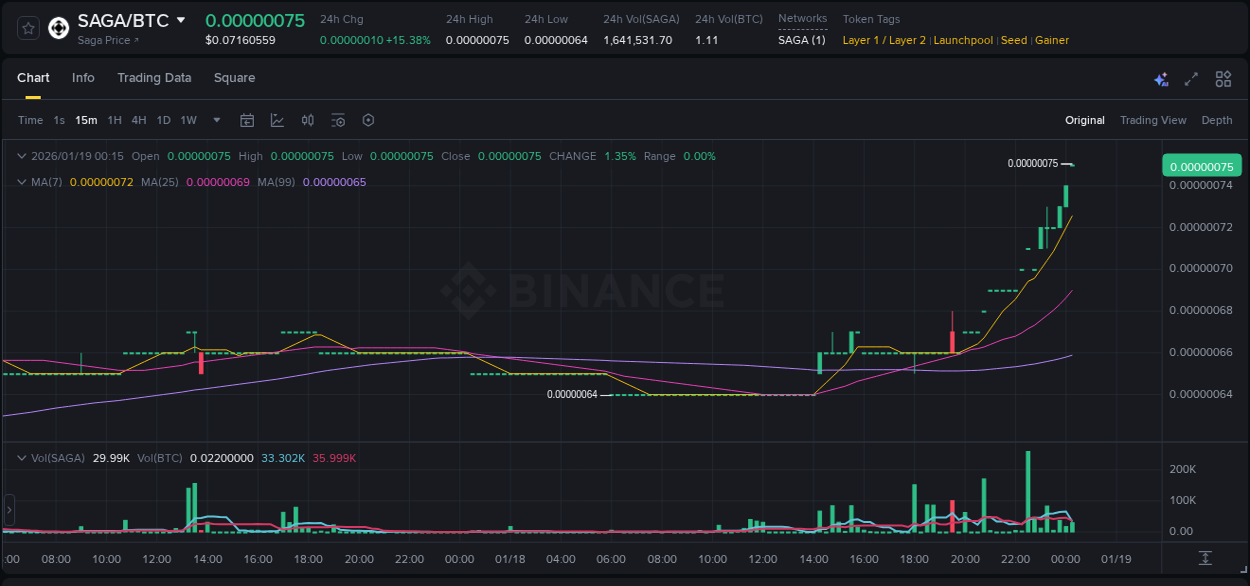Launch the AI assistant sparkle icon
1250x586 pixels.
pyautogui.click(x=1161, y=78)
